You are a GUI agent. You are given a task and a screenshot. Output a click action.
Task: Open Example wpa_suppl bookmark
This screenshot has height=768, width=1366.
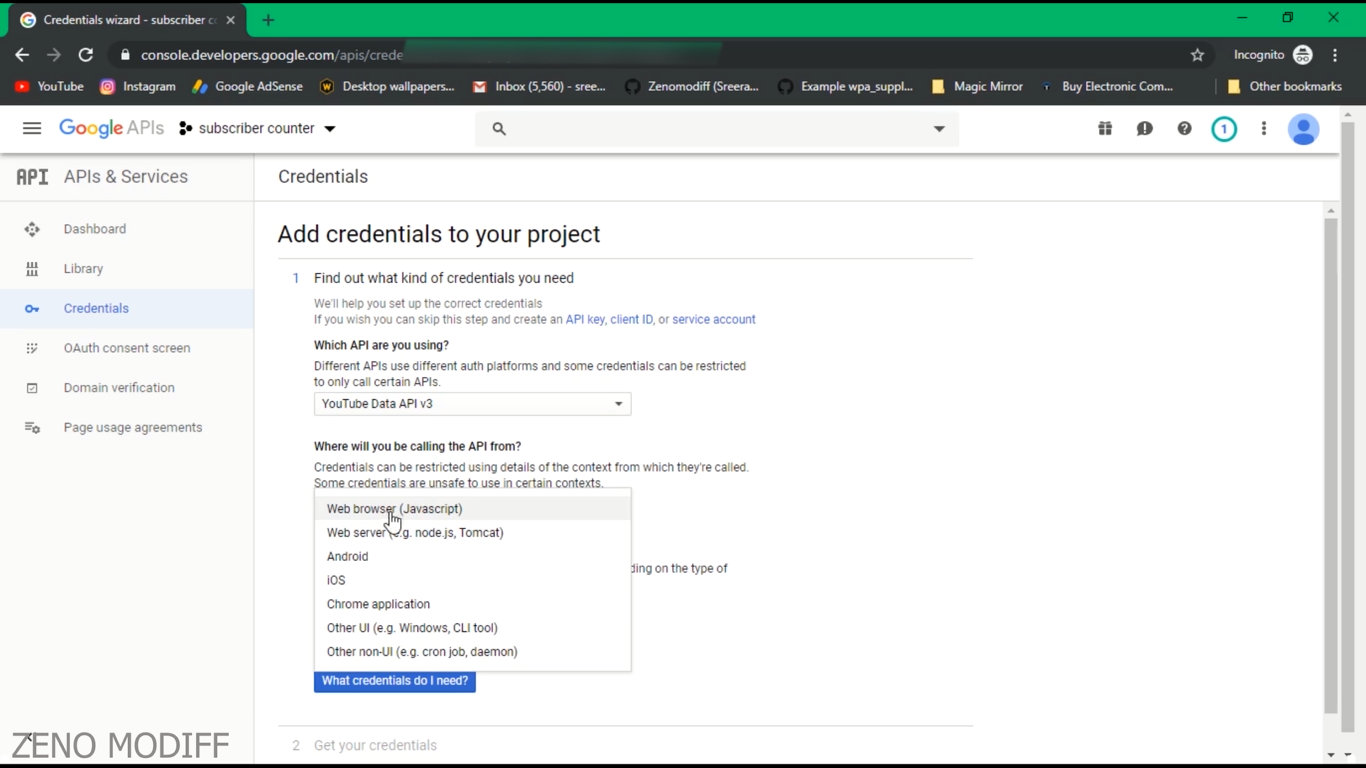(845, 87)
